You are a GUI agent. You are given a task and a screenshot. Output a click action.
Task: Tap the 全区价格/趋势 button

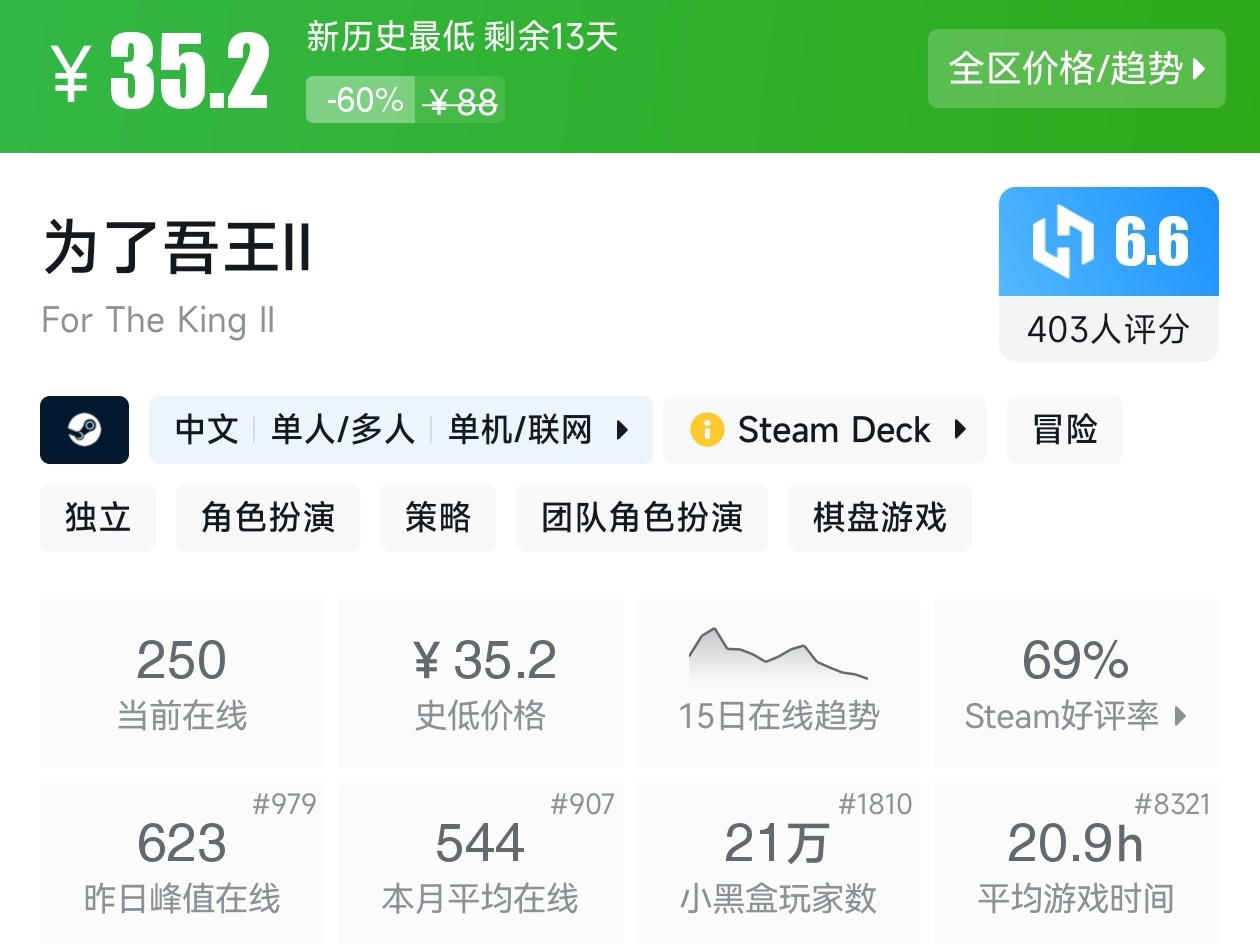[1075, 69]
